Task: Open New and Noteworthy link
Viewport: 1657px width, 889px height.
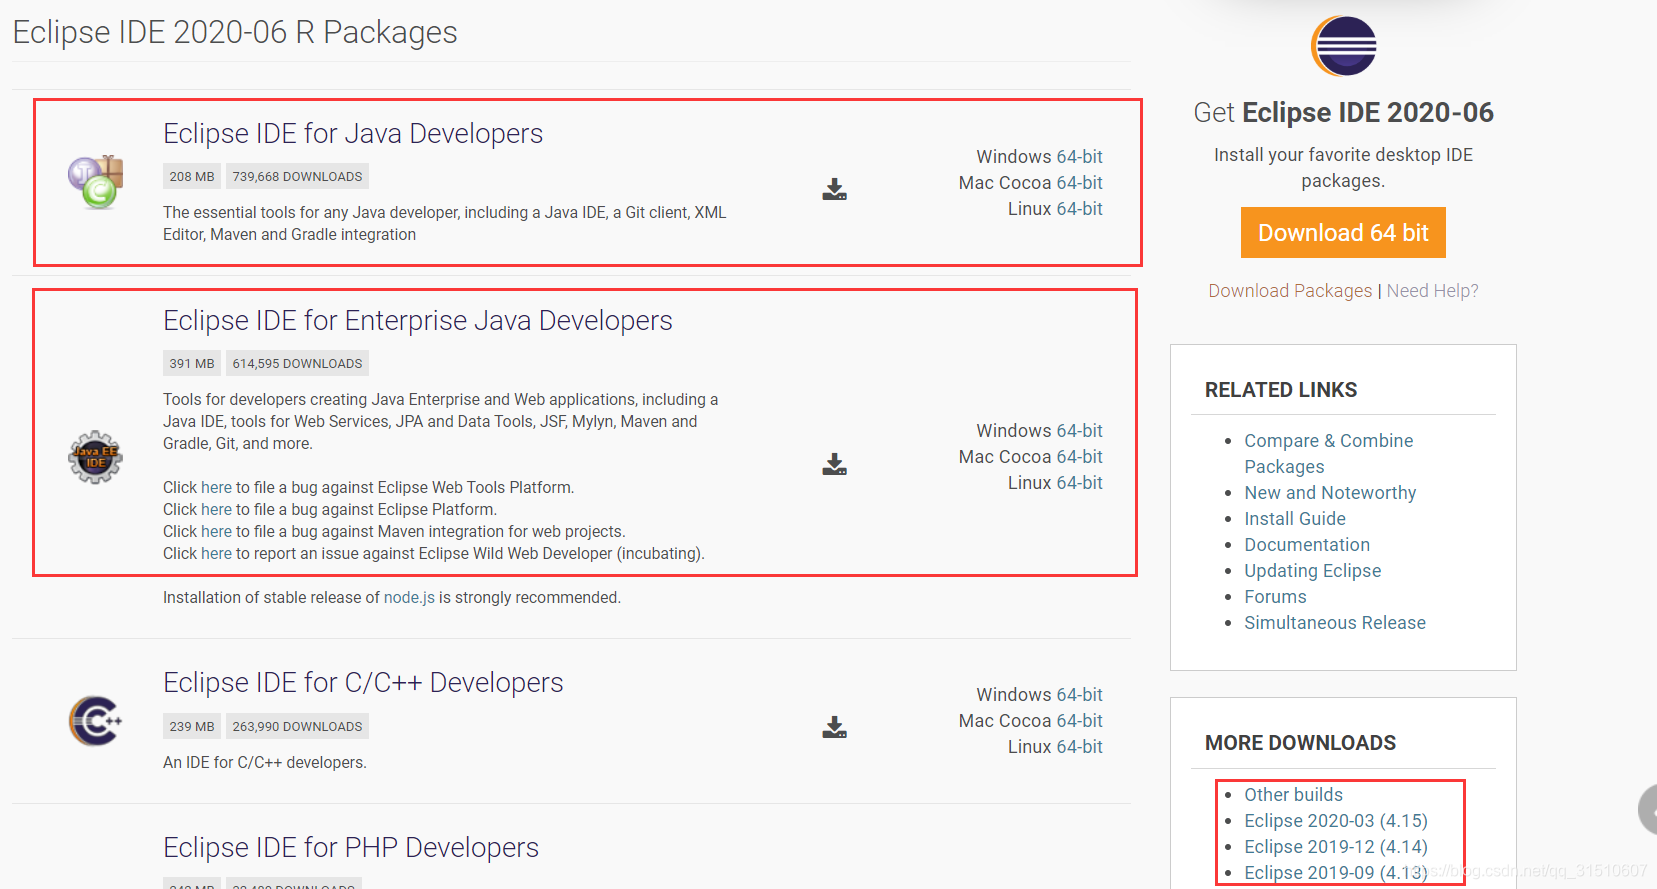Action: pos(1330,492)
